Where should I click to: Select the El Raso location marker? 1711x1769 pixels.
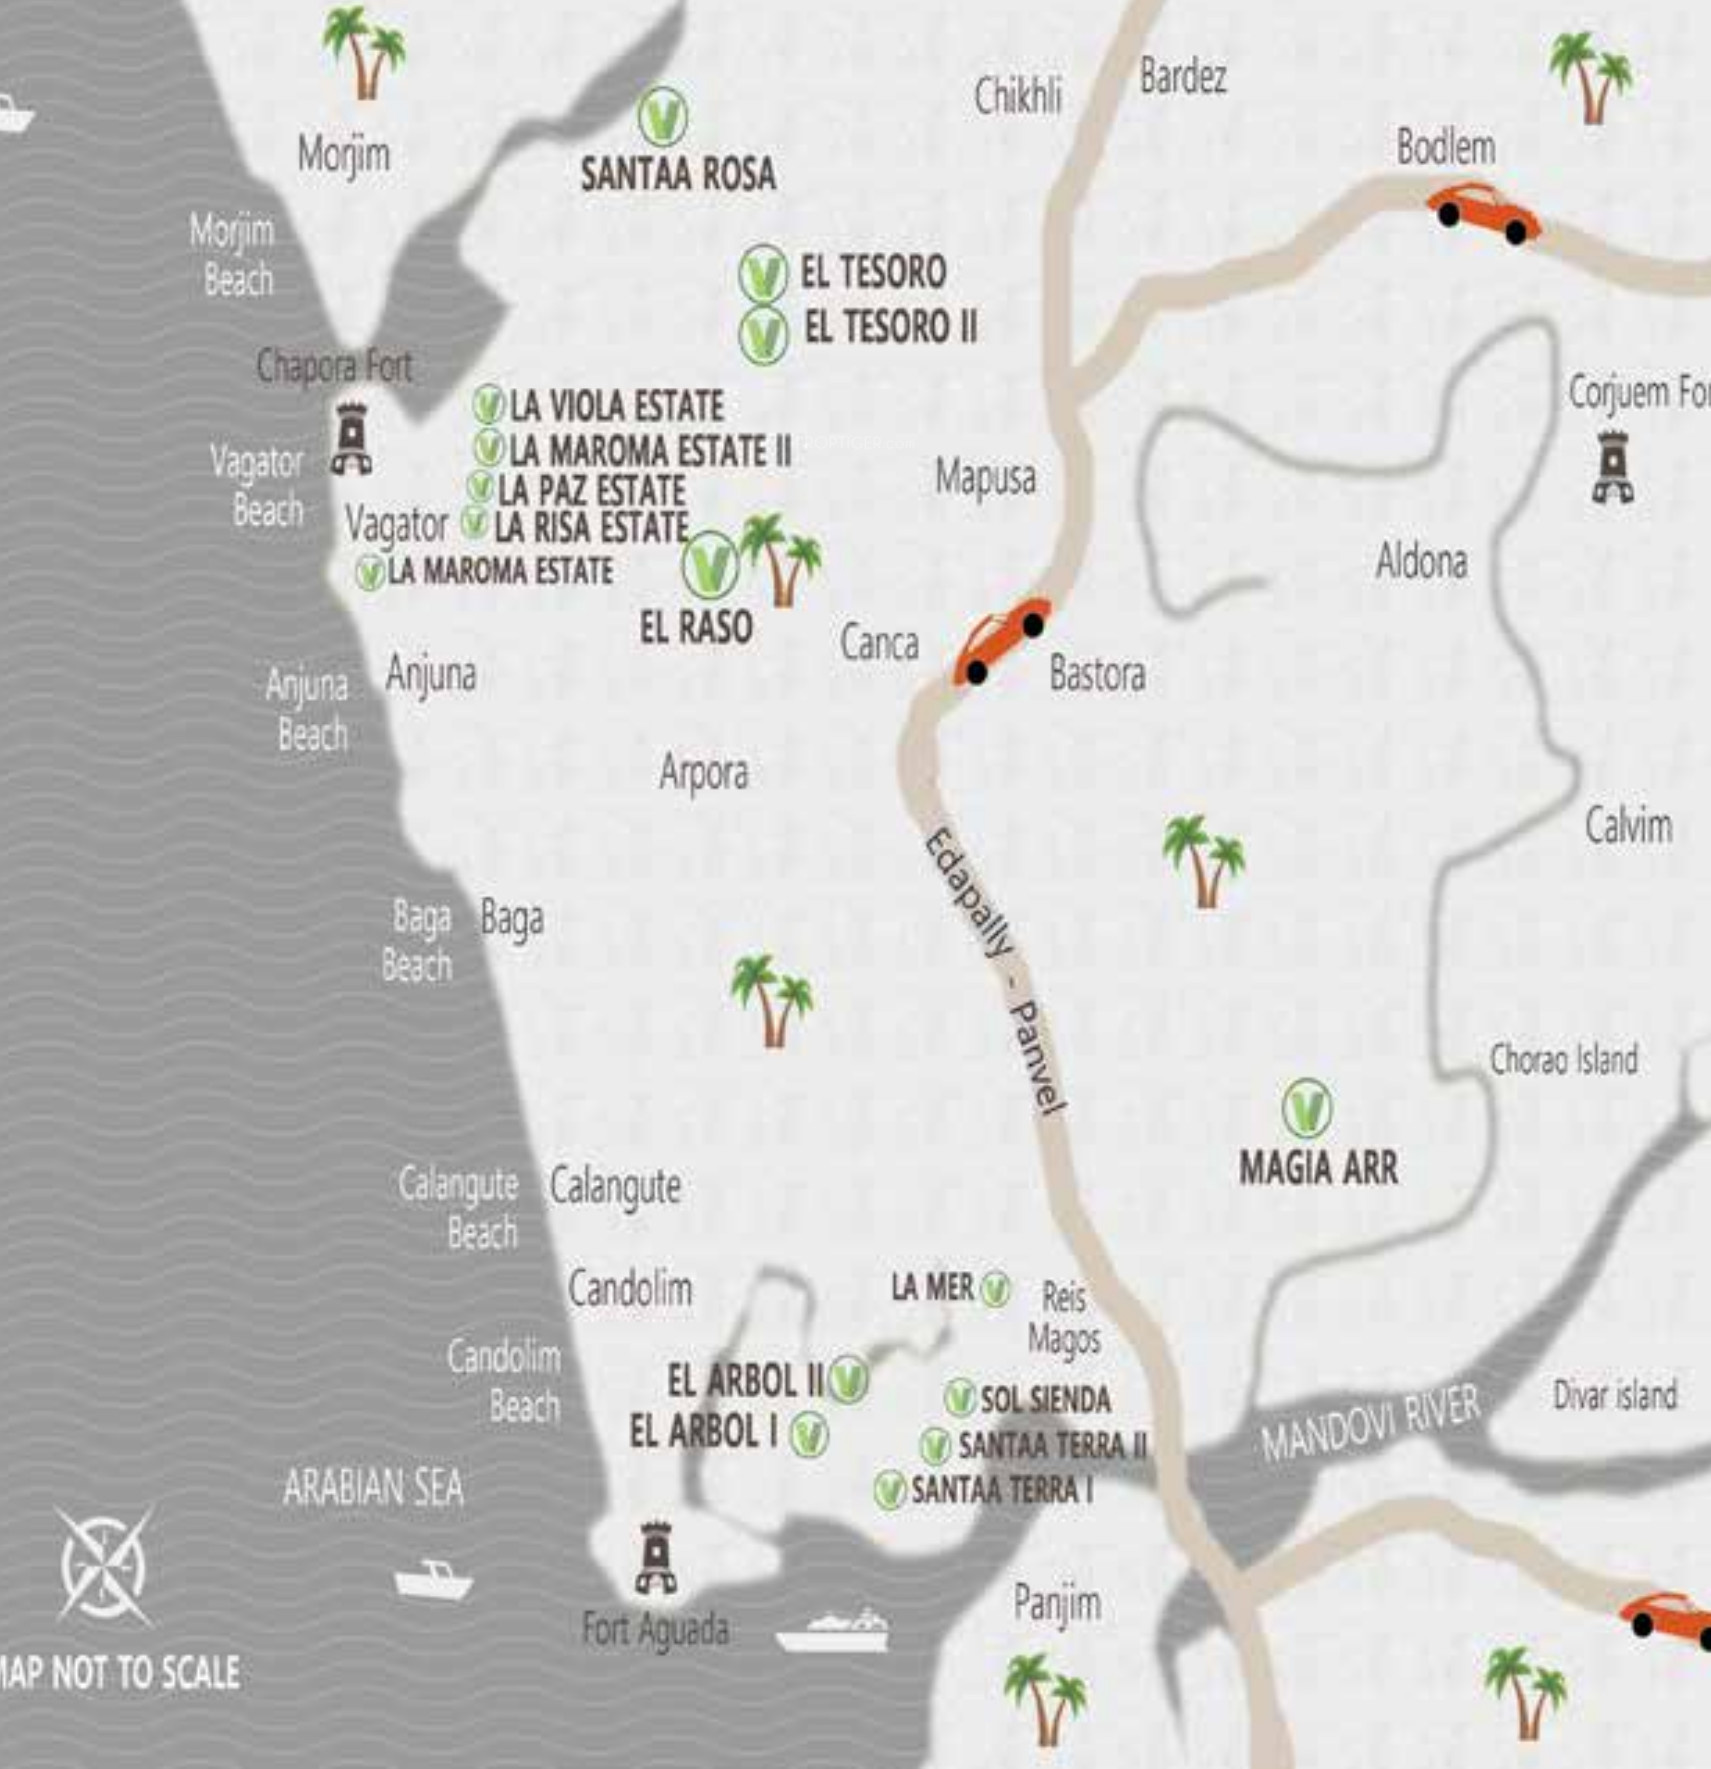point(710,566)
